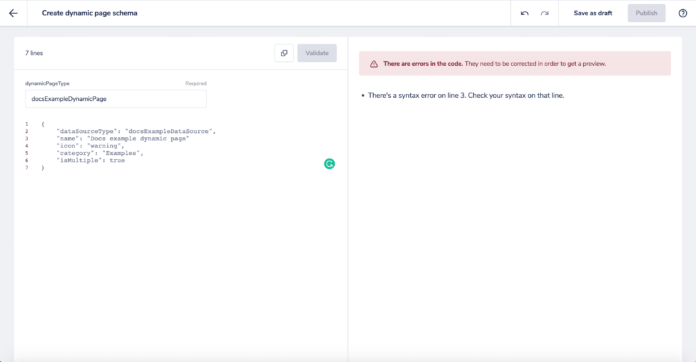Open the help question mark icon
The image size is (696, 362).
pyautogui.click(x=683, y=13)
